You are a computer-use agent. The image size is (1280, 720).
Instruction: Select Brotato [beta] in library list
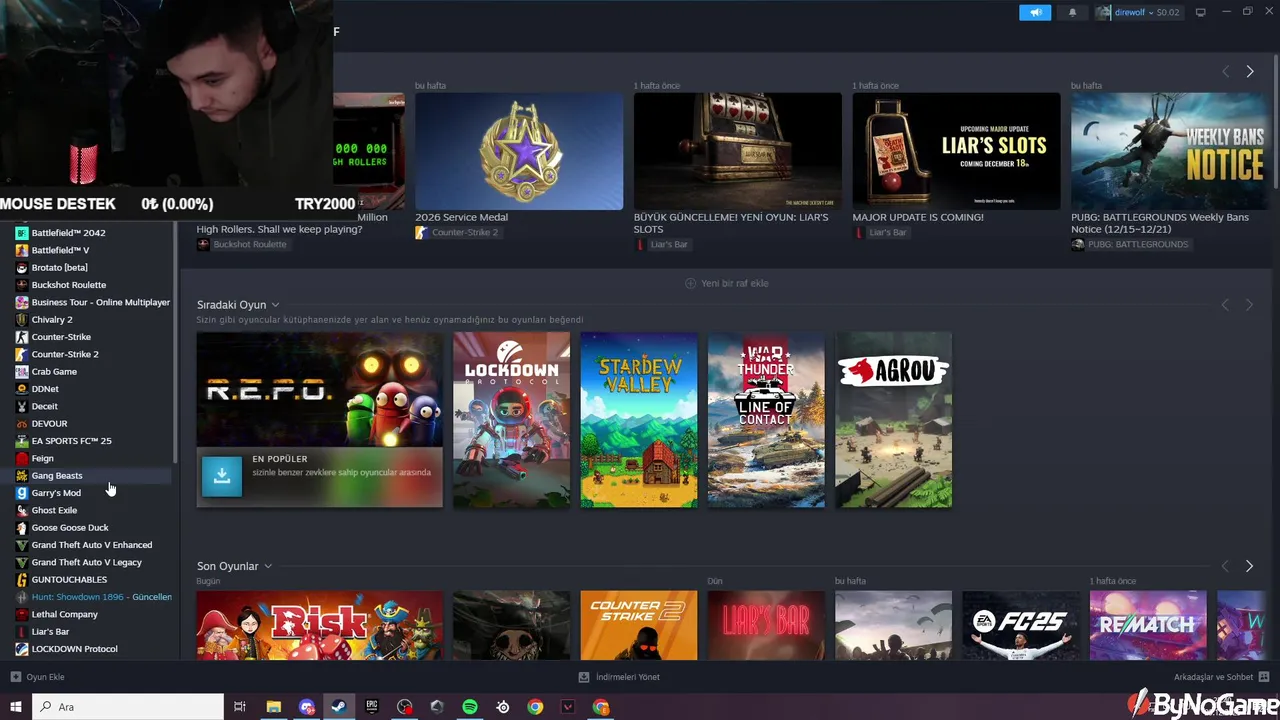point(59,267)
